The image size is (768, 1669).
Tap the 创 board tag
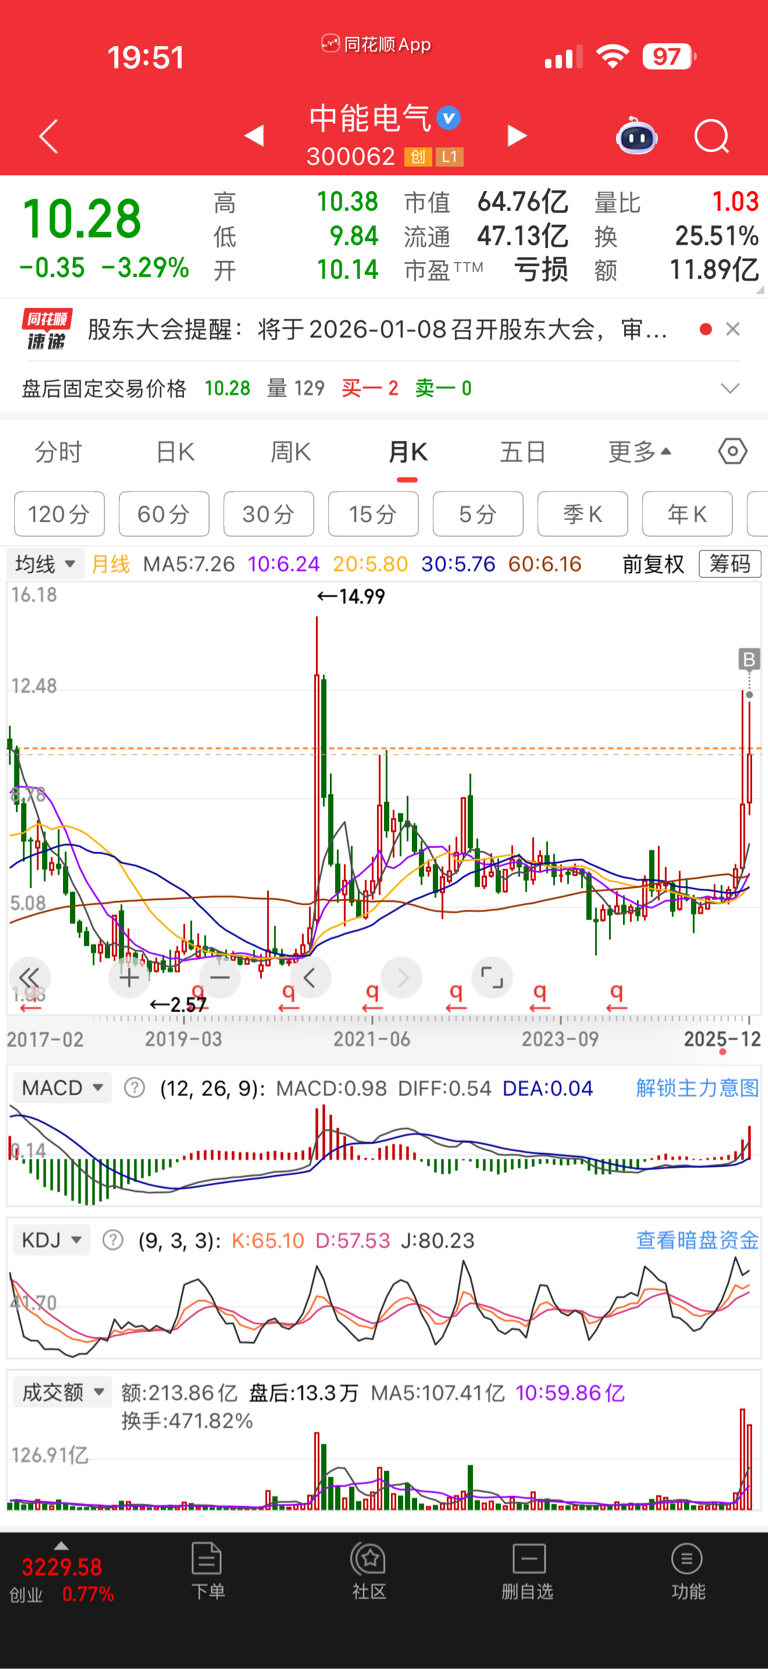[x=417, y=157]
